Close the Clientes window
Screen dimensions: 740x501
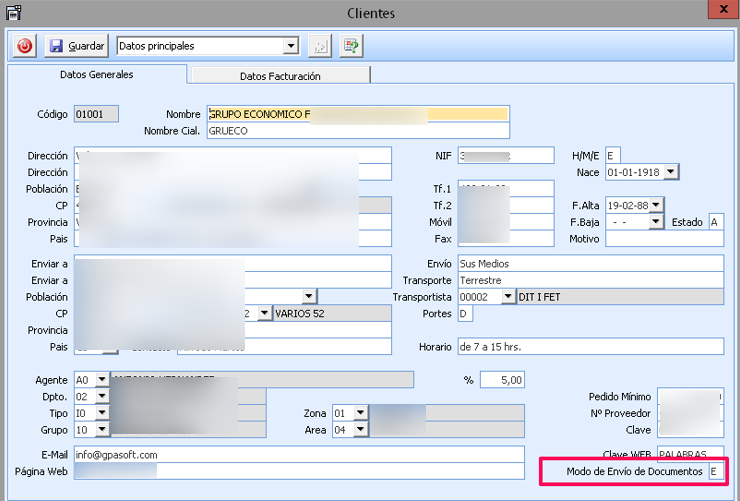[x=722, y=12]
